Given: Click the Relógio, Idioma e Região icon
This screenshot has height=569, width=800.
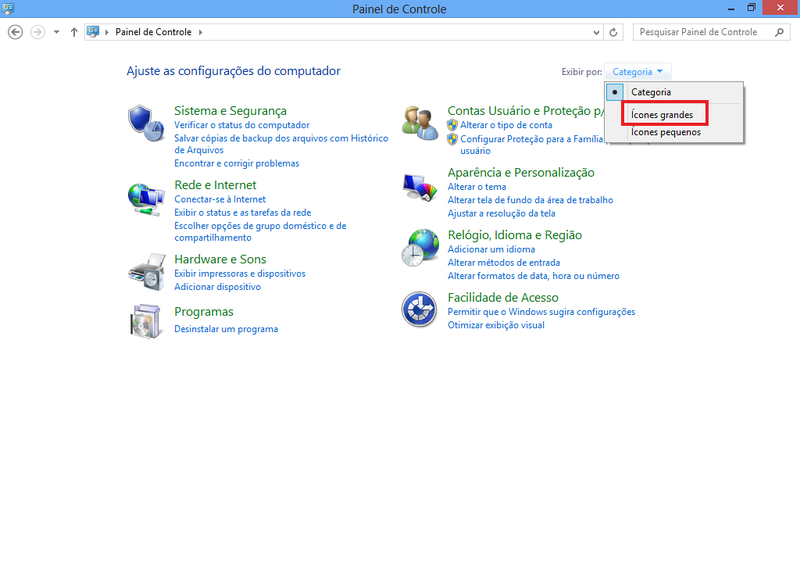Looking at the screenshot, I should tap(420, 248).
